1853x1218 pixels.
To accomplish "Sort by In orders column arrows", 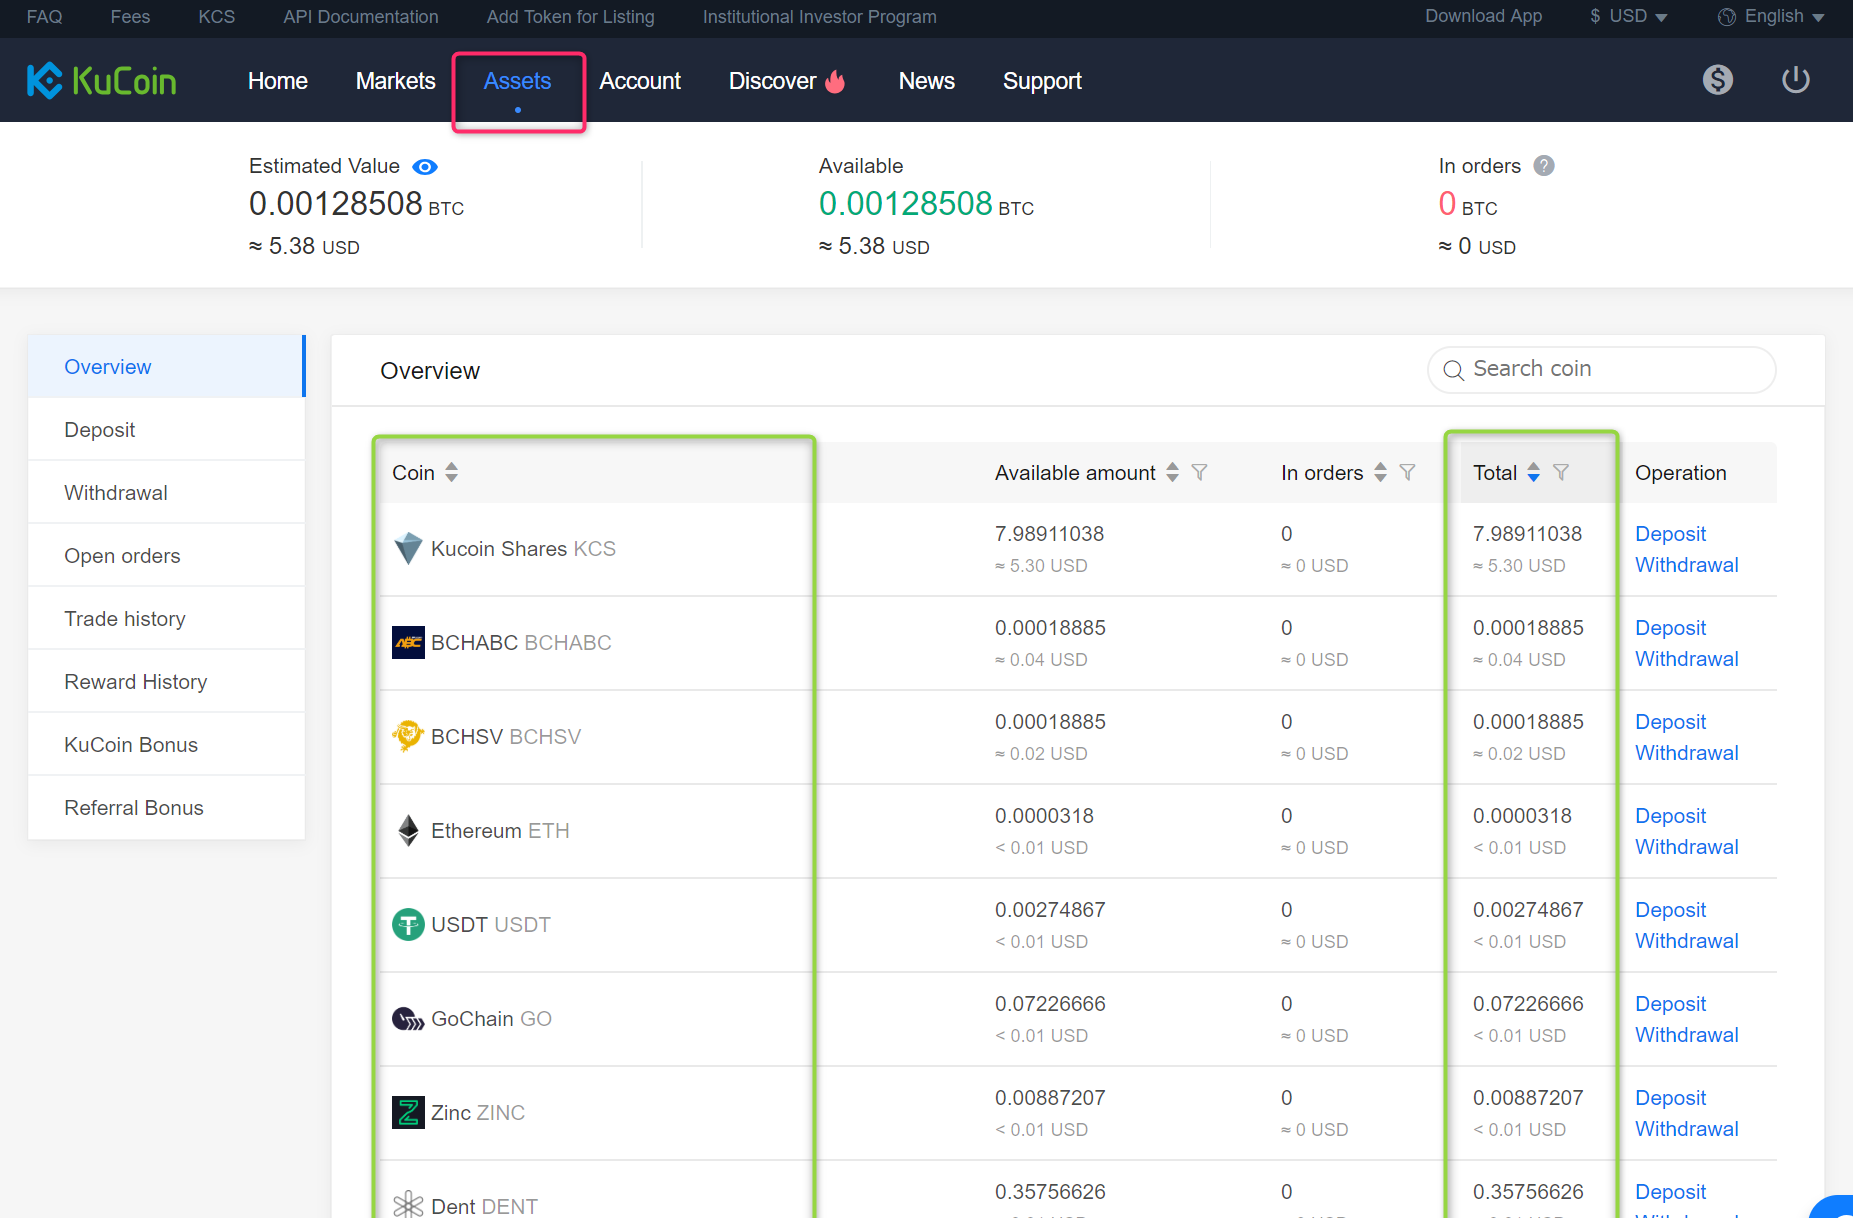I will 1380,472.
